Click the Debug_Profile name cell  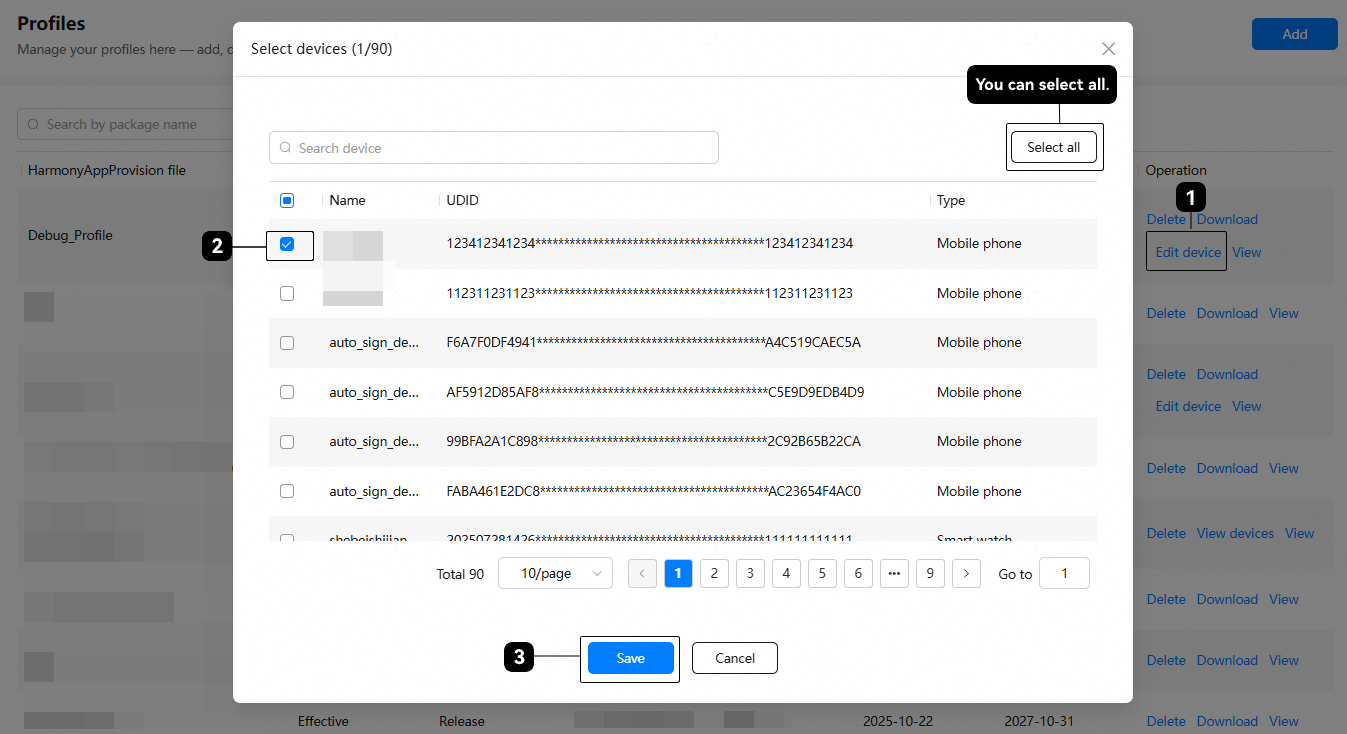click(70, 235)
